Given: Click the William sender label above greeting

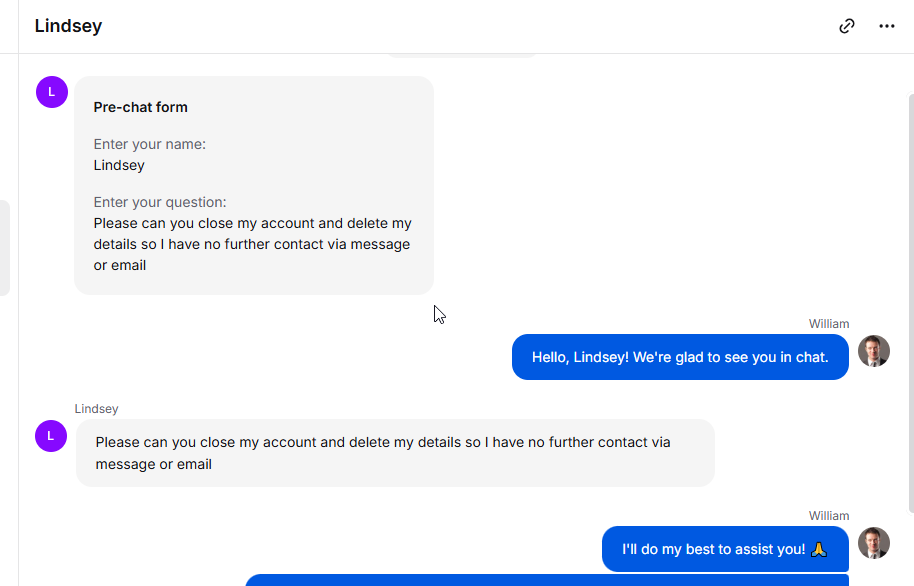Looking at the screenshot, I should [x=829, y=324].
